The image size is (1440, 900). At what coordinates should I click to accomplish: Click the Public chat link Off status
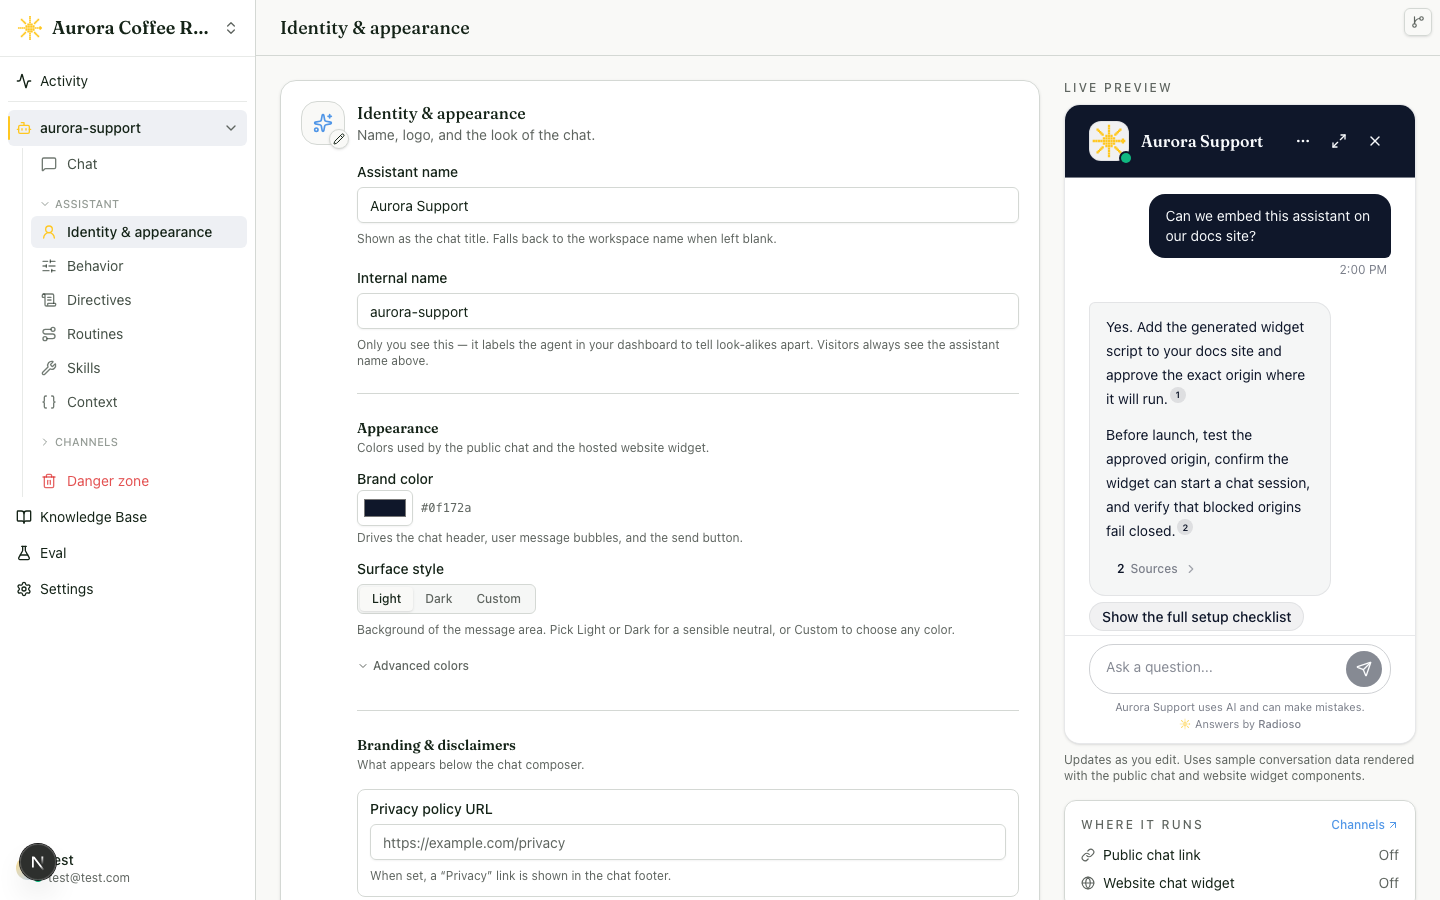(x=1389, y=855)
